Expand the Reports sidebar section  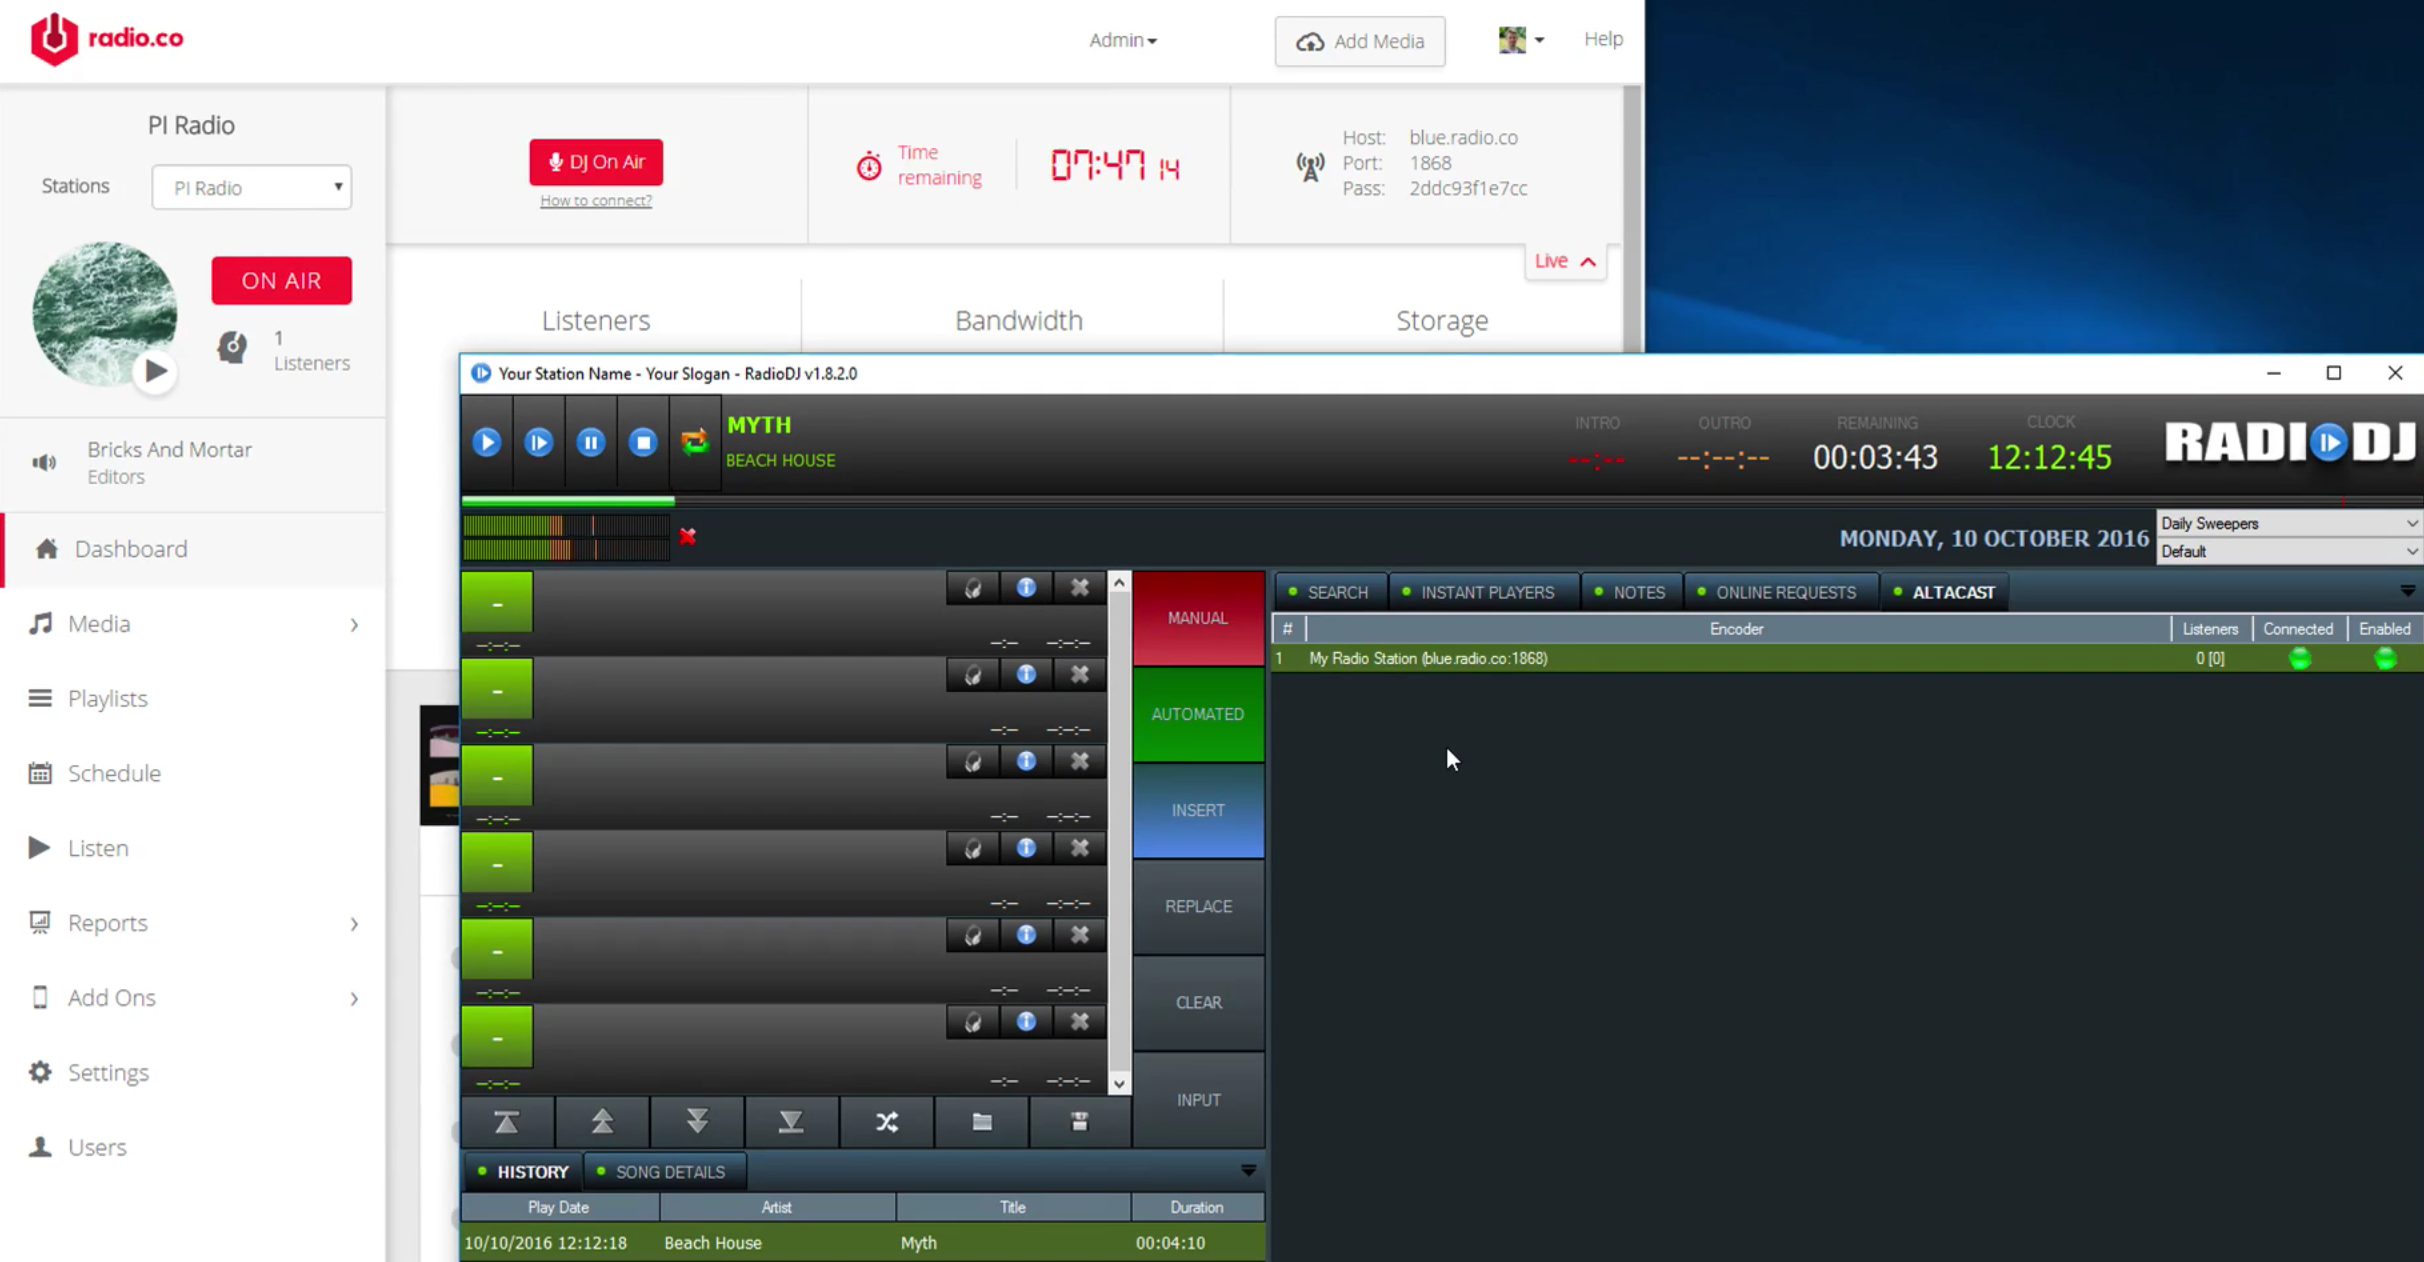pyautogui.click(x=354, y=923)
